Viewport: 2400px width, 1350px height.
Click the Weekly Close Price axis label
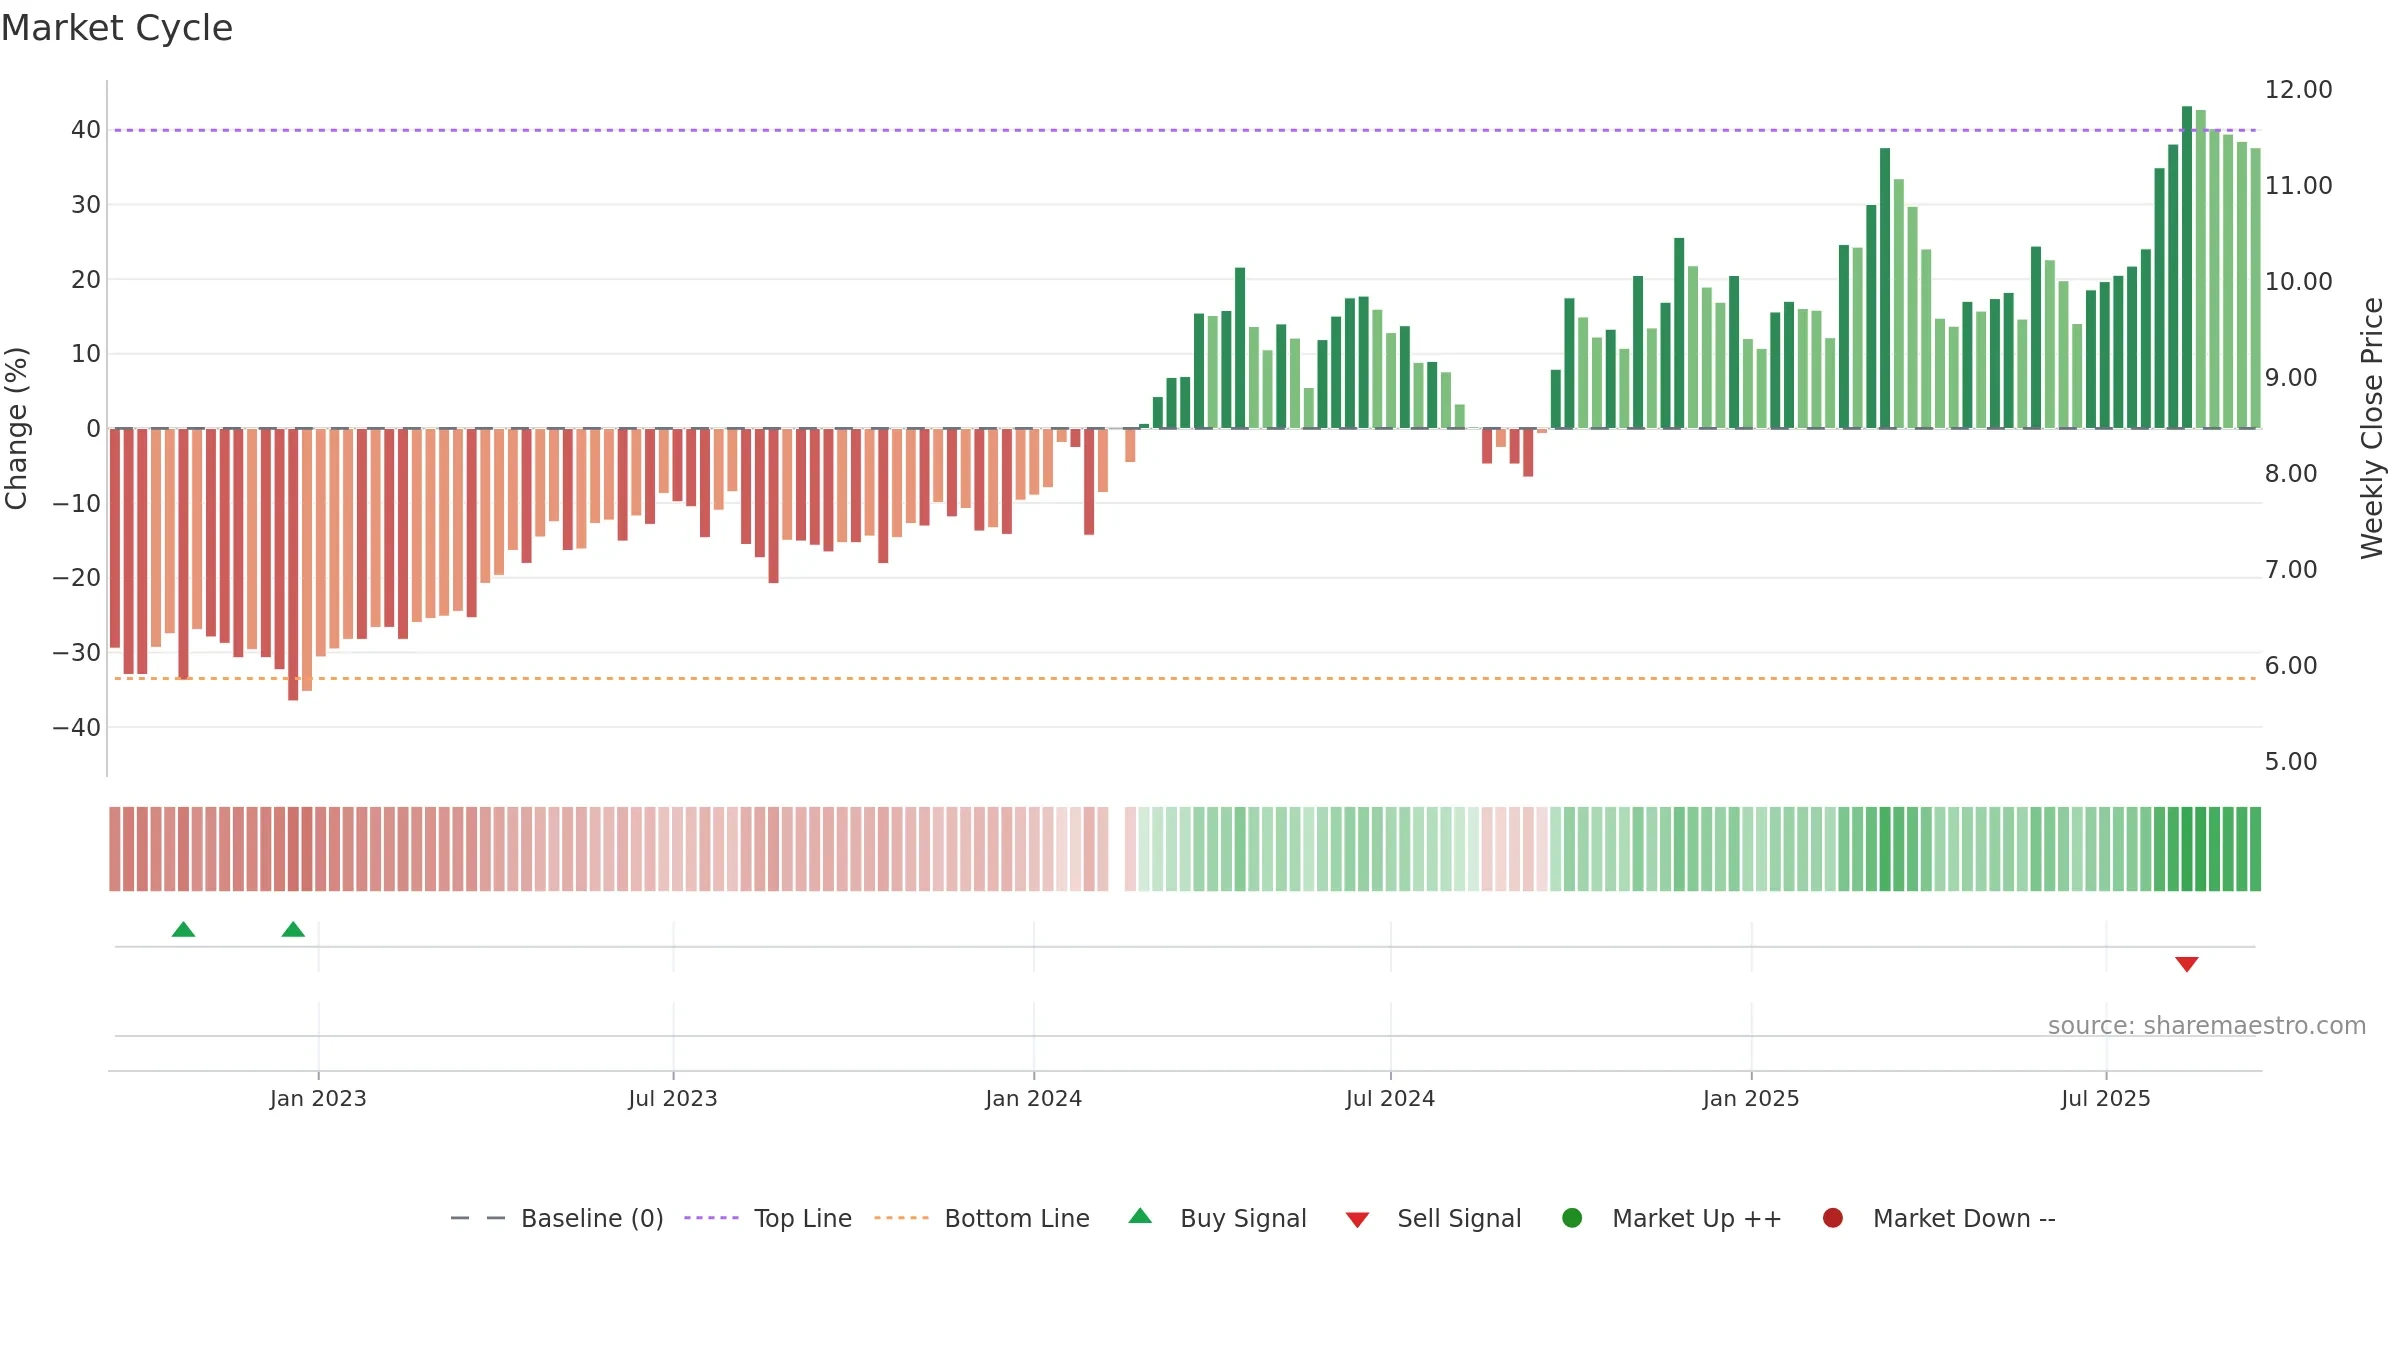(2372, 428)
